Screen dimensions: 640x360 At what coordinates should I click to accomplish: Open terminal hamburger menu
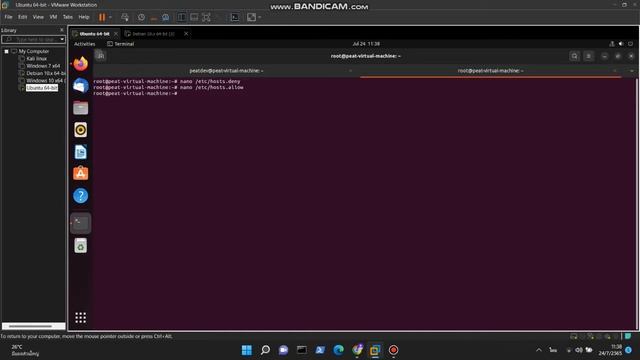coord(588,56)
